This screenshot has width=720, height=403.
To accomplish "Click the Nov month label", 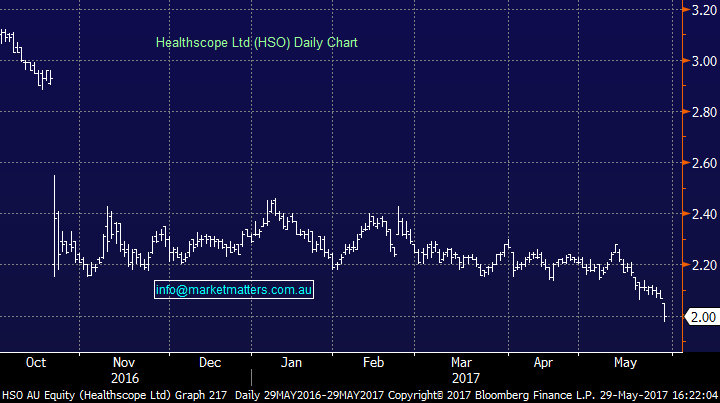I will [x=124, y=363].
